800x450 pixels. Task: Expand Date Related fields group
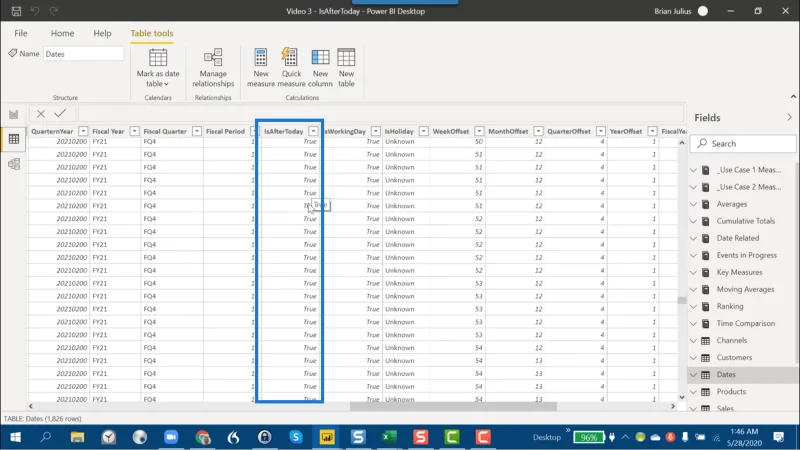(693, 238)
